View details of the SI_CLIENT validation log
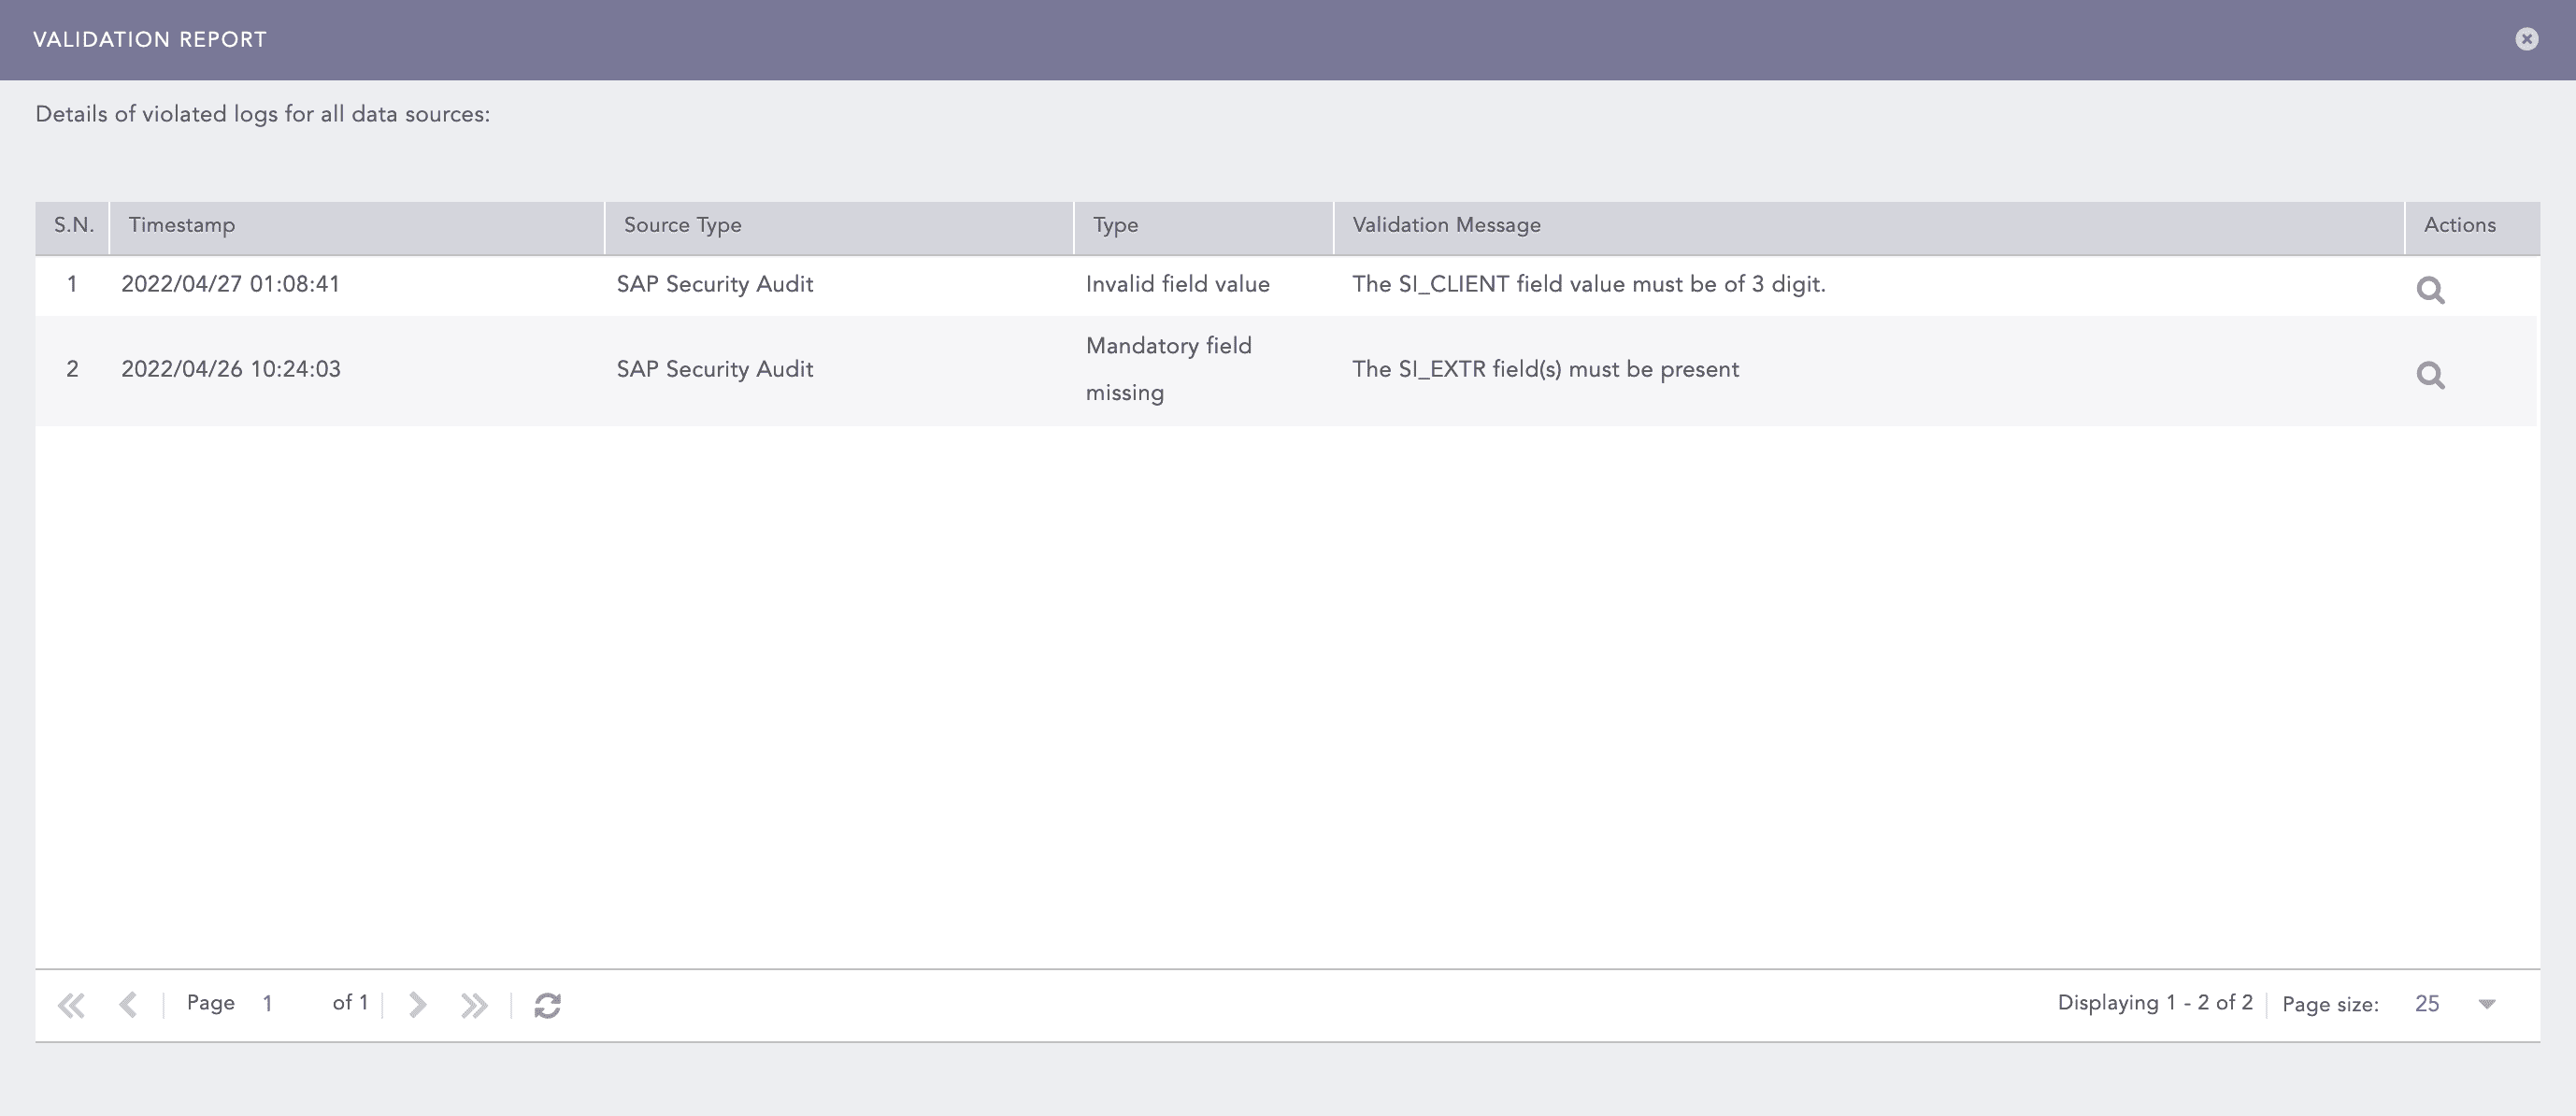The width and height of the screenshot is (2576, 1116). point(2430,290)
